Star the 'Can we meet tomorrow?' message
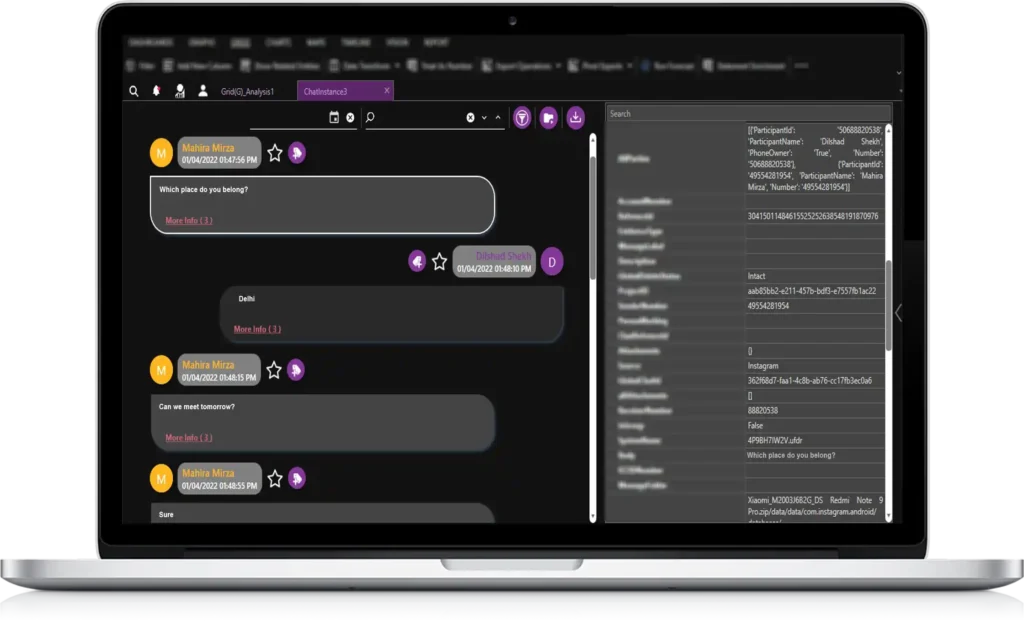 click(275, 370)
